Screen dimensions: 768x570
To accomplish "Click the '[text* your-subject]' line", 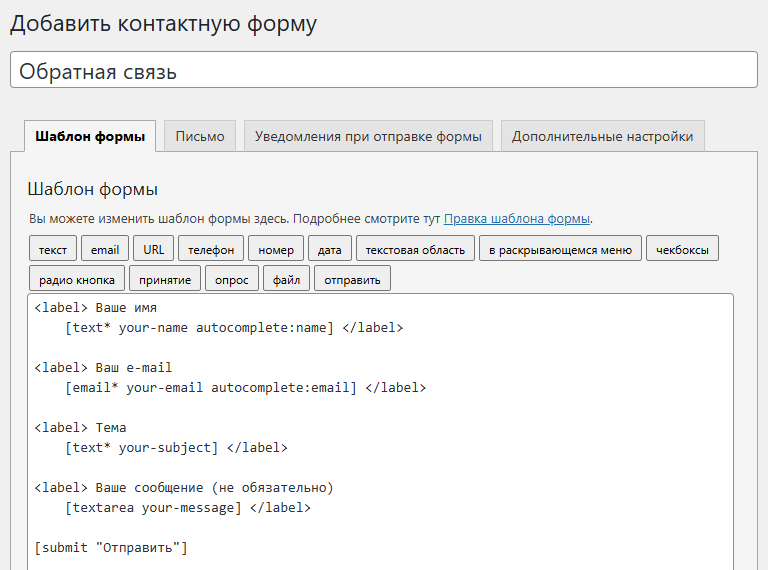I will (x=176, y=448).
